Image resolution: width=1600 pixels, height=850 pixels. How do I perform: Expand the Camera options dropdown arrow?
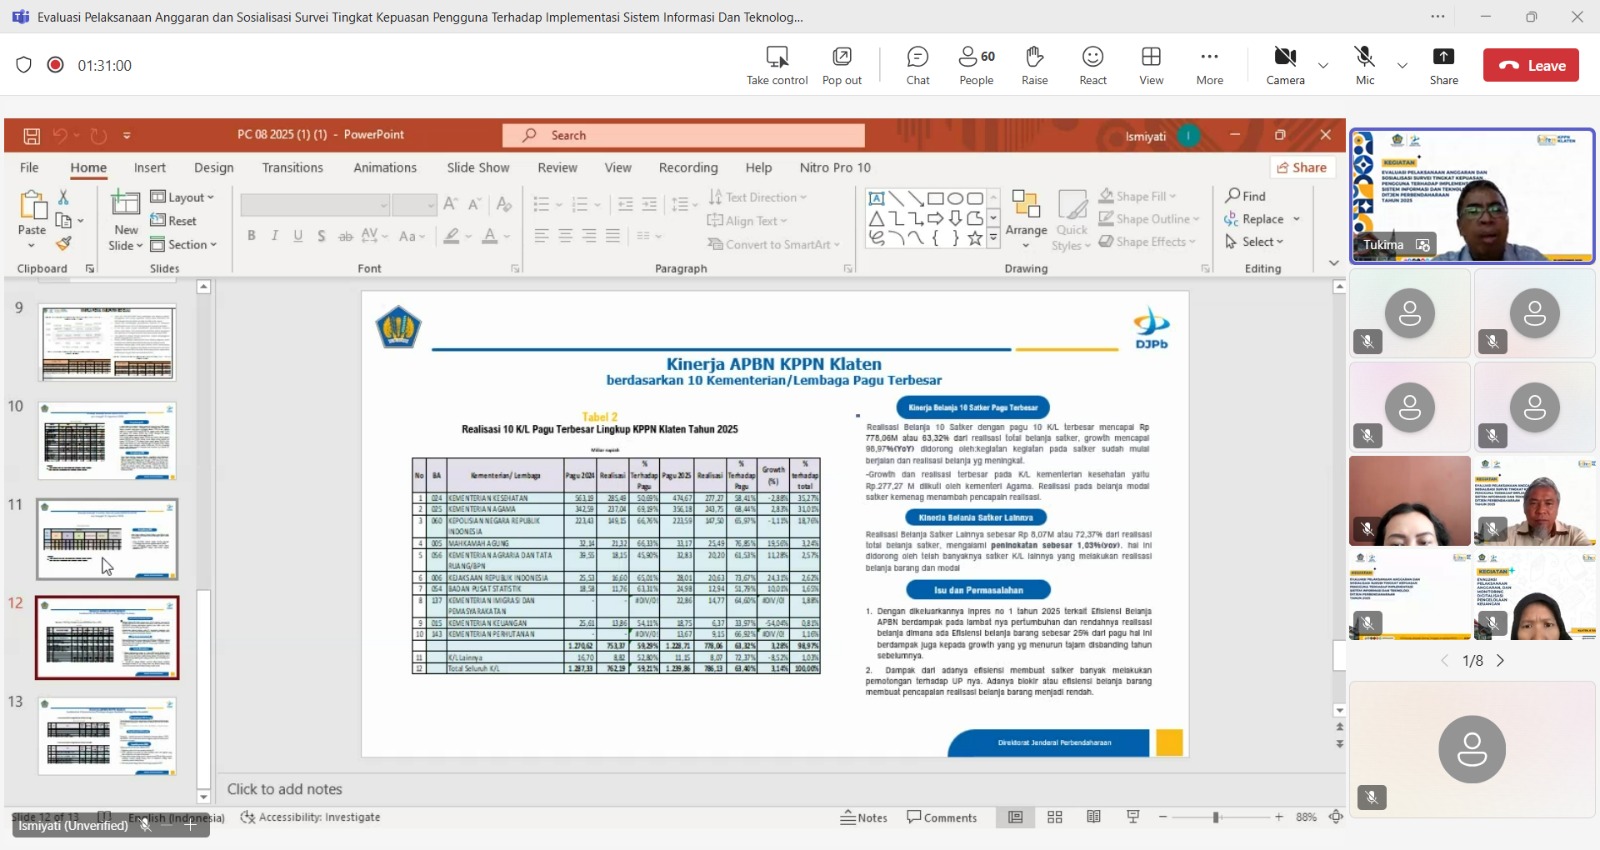[1323, 66]
